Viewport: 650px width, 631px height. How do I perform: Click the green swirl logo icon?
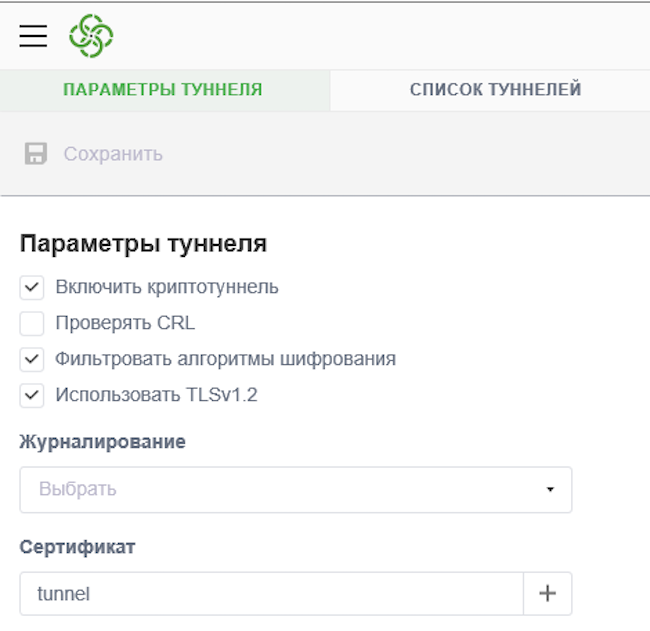(x=91, y=36)
